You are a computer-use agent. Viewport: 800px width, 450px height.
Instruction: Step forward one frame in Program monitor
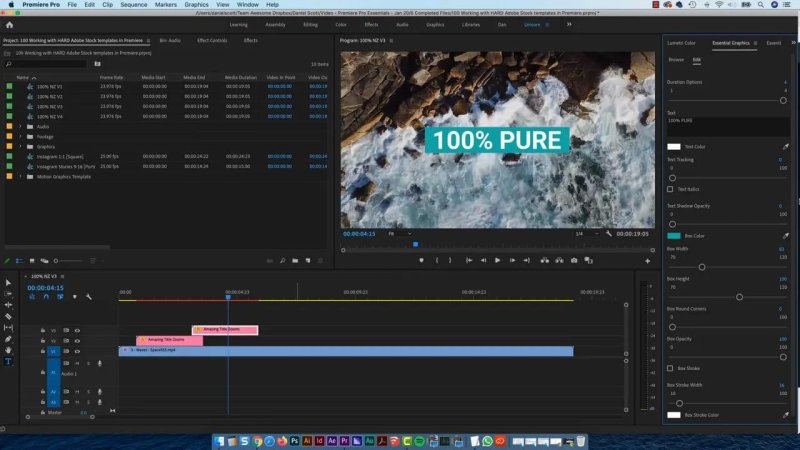(x=512, y=261)
